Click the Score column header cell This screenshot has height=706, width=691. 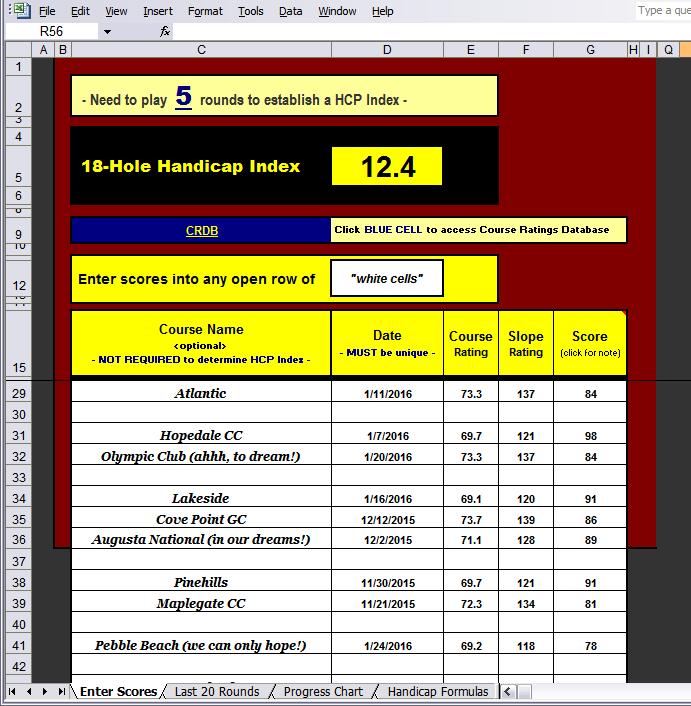click(x=590, y=343)
